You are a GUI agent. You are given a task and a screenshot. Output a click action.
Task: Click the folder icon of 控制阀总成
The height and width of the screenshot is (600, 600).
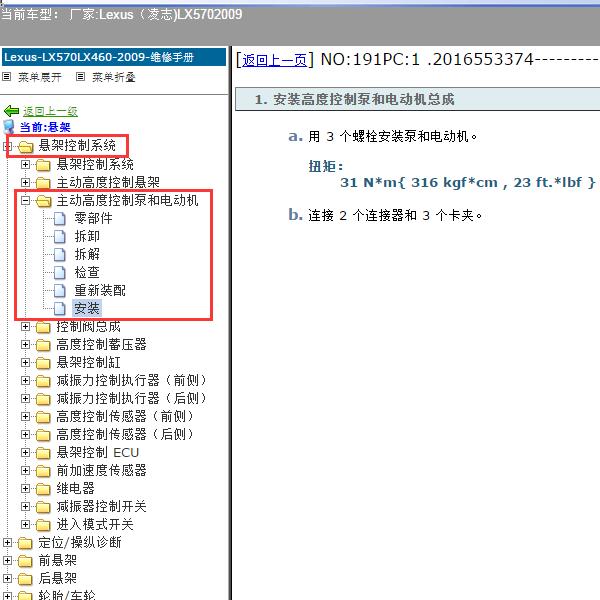(43, 327)
